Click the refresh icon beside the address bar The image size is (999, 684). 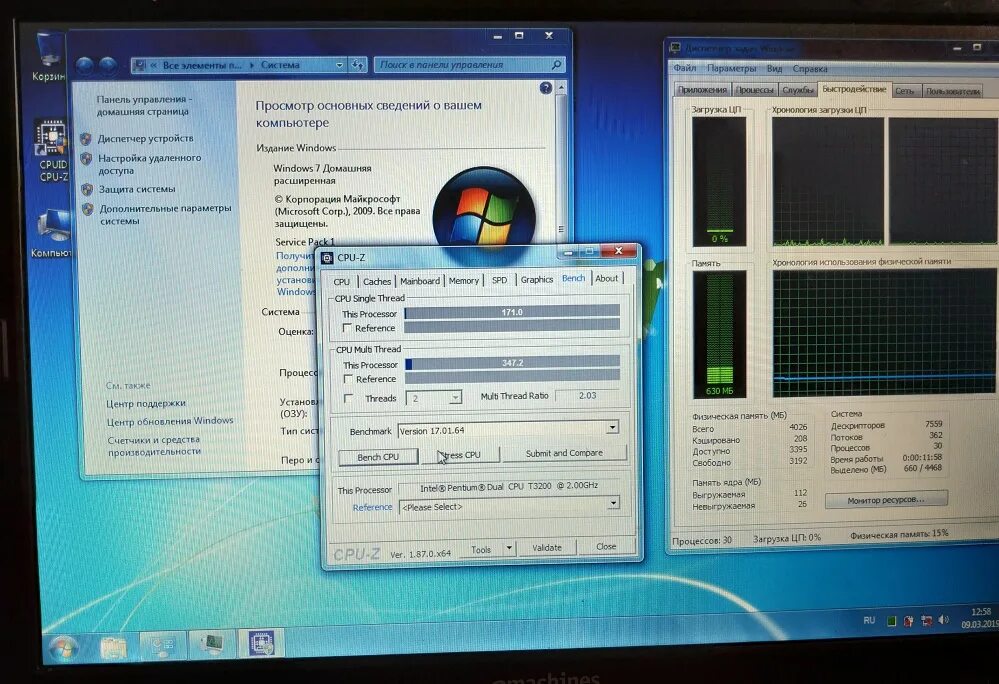click(357, 65)
